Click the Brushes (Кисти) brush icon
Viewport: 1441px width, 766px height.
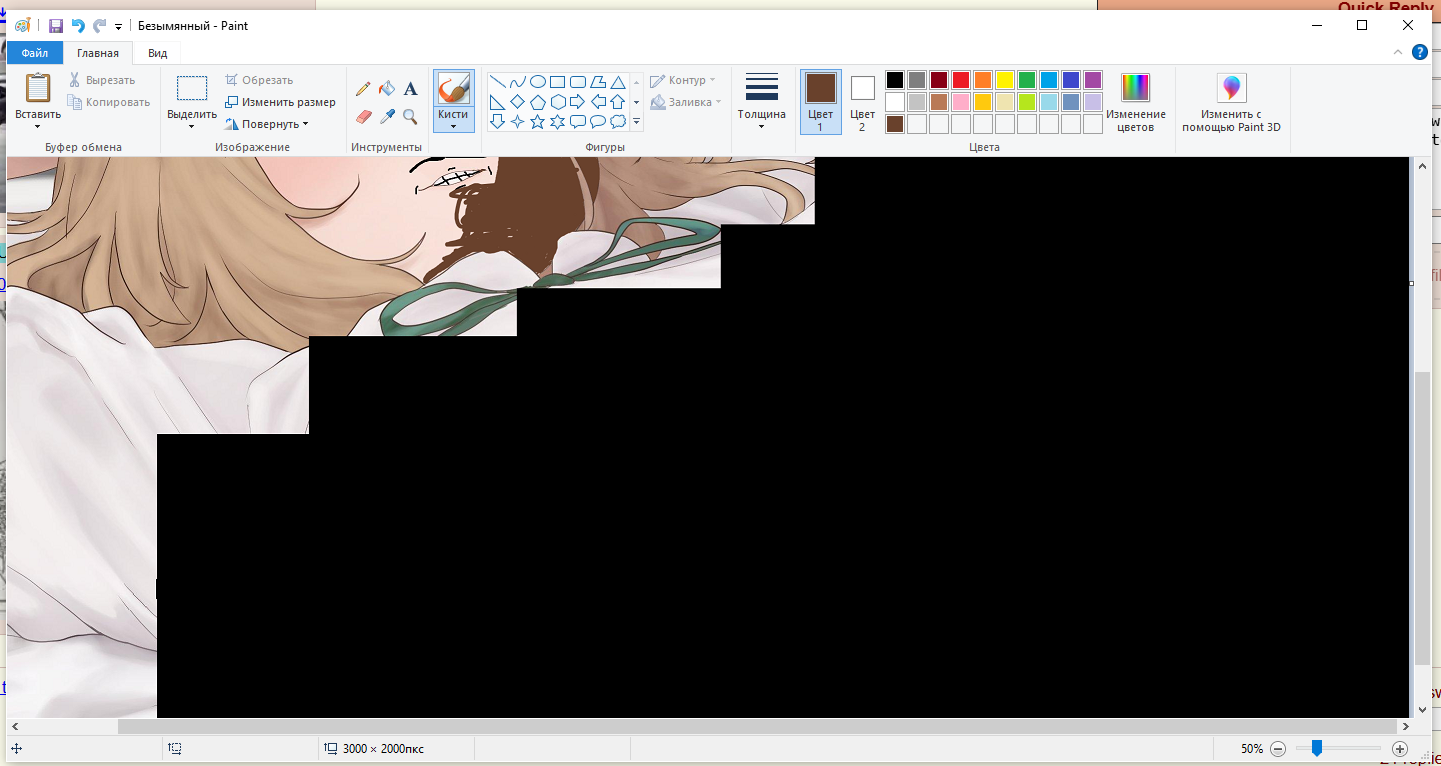coord(453,88)
